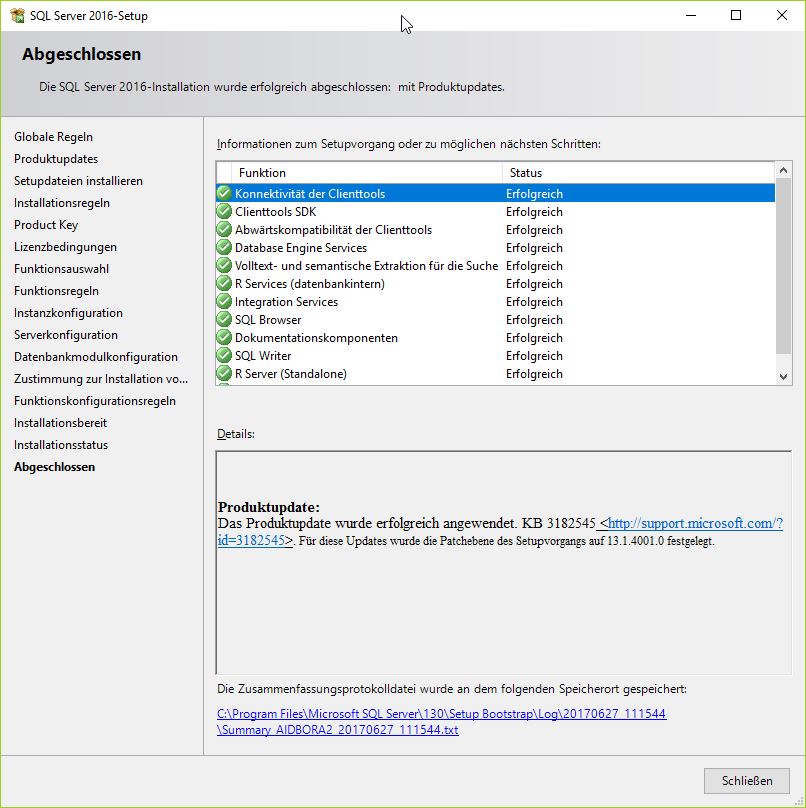
Task: Click the bold Abgeschlossen step in sidebar
Action: (x=55, y=467)
